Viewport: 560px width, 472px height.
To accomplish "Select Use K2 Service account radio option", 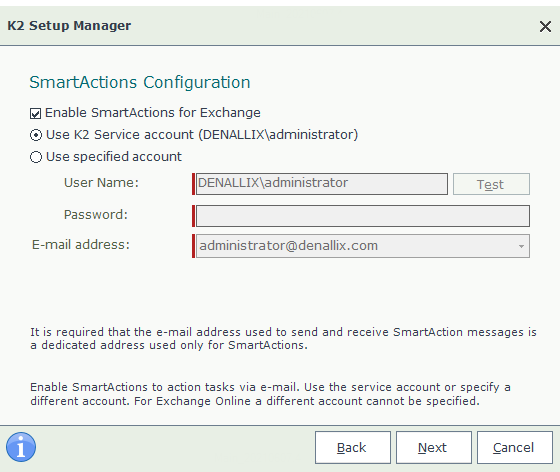I will [x=36, y=135].
